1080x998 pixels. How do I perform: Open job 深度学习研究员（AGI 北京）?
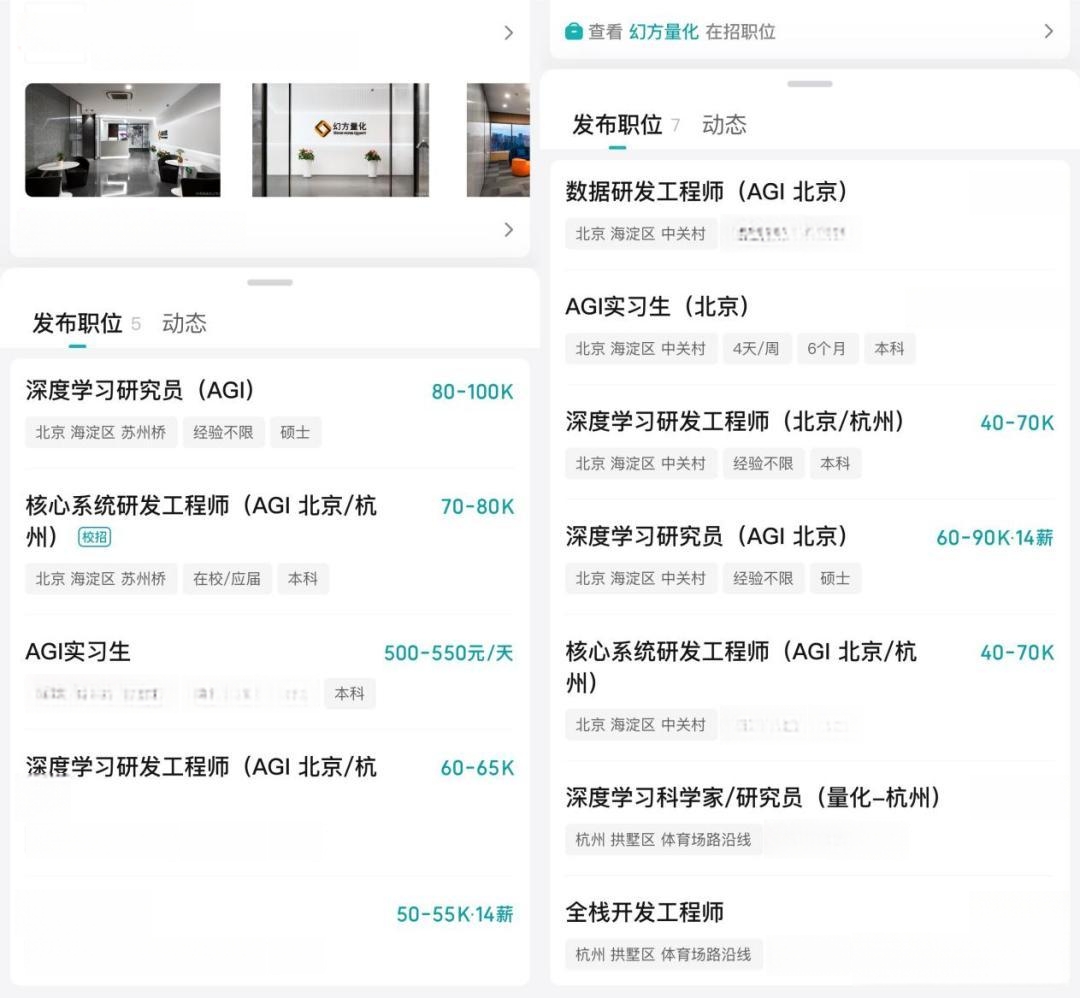click(x=706, y=537)
